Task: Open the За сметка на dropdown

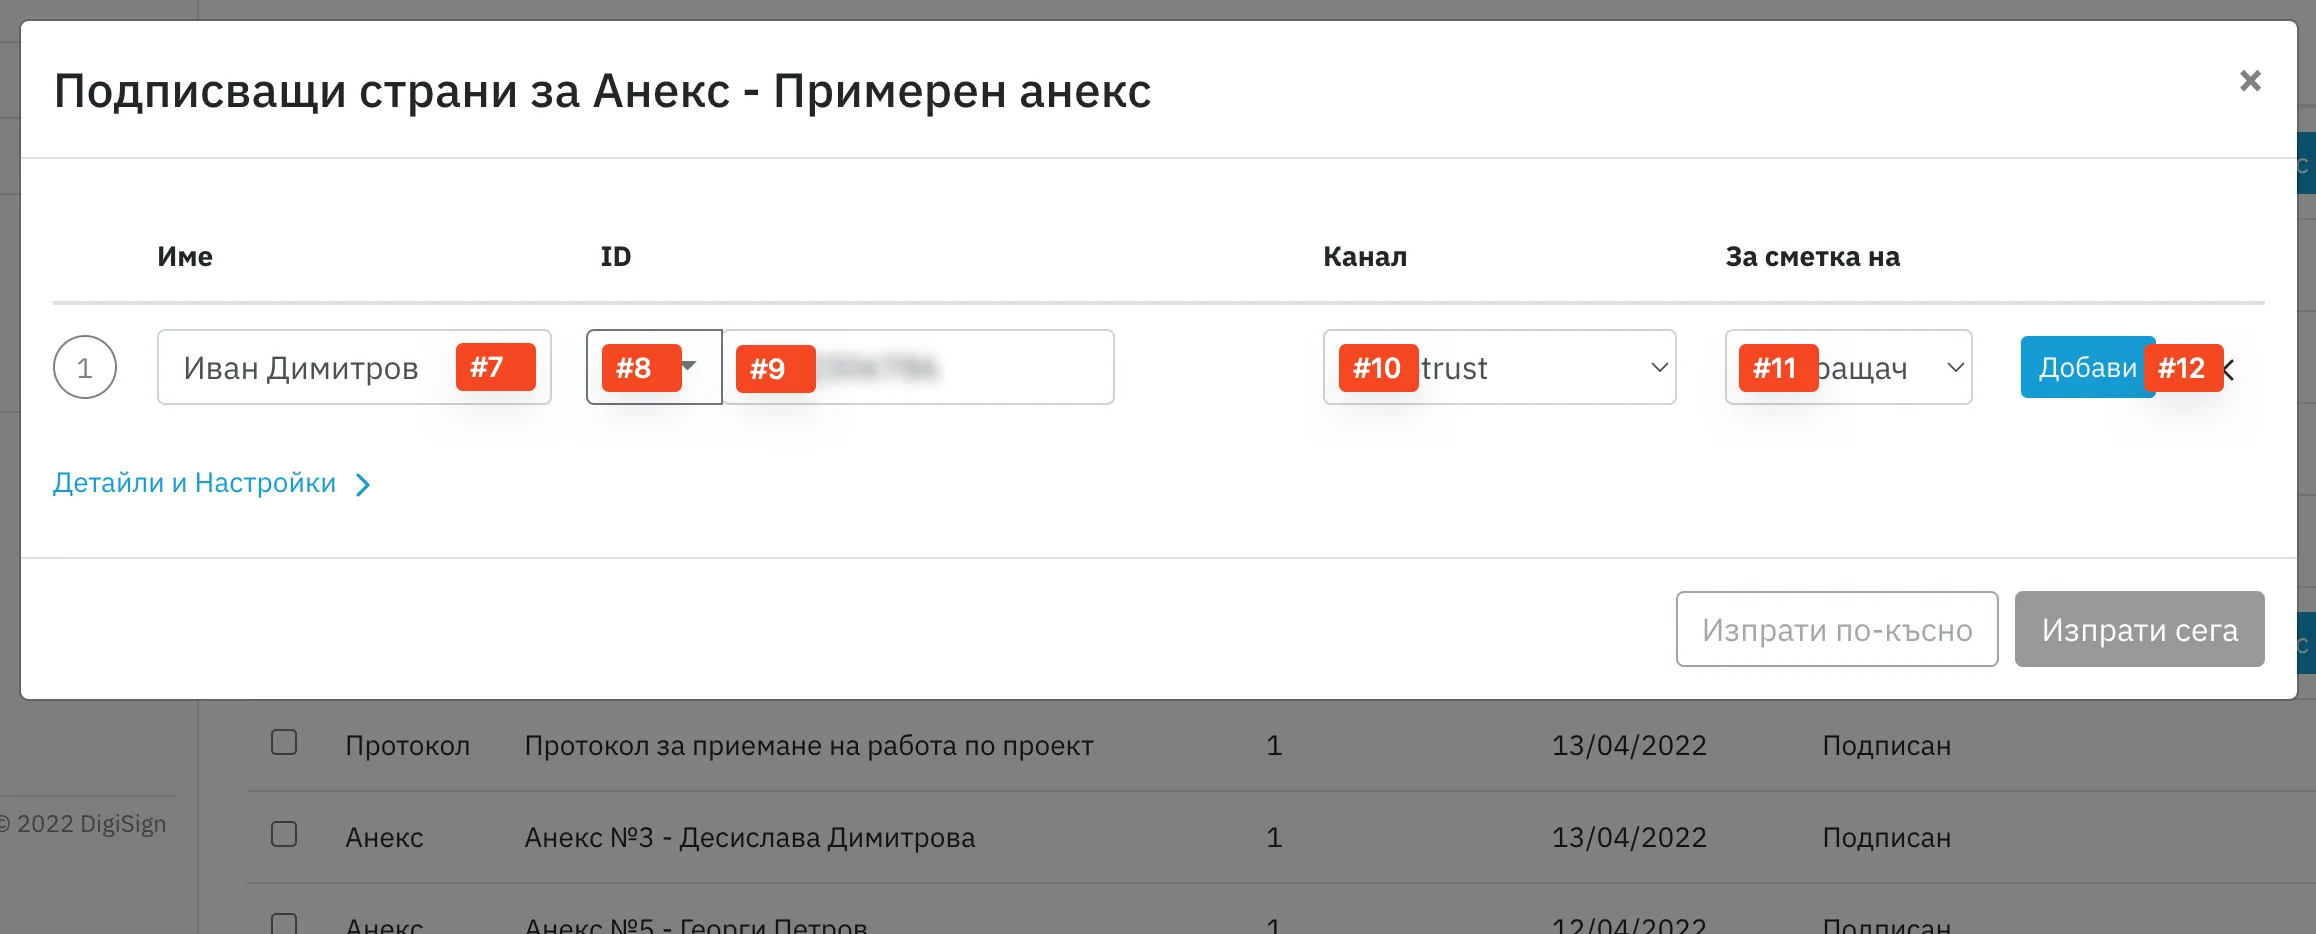Action: coord(1848,367)
